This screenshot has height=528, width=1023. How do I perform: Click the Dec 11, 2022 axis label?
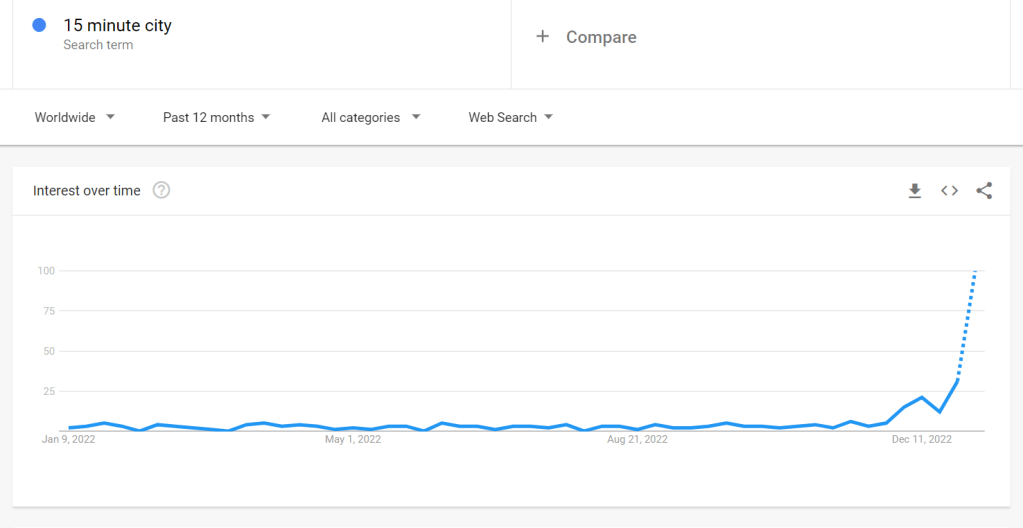[920, 439]
